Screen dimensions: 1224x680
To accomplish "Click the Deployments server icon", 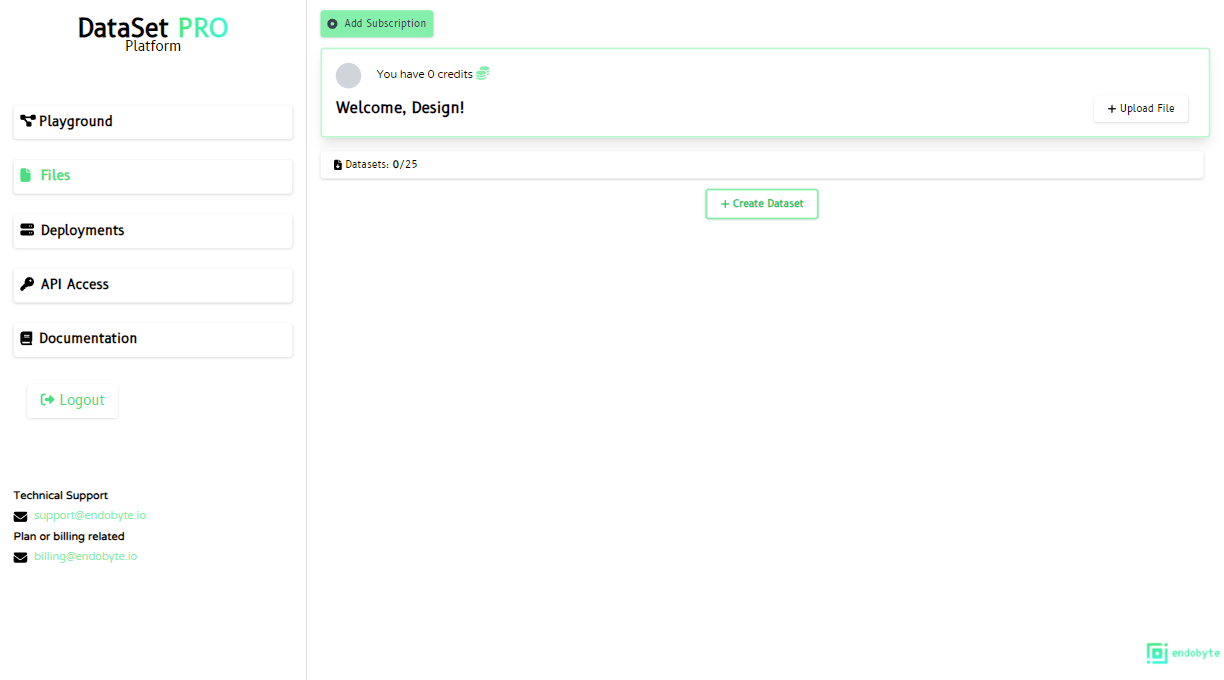I will point(27,230).
